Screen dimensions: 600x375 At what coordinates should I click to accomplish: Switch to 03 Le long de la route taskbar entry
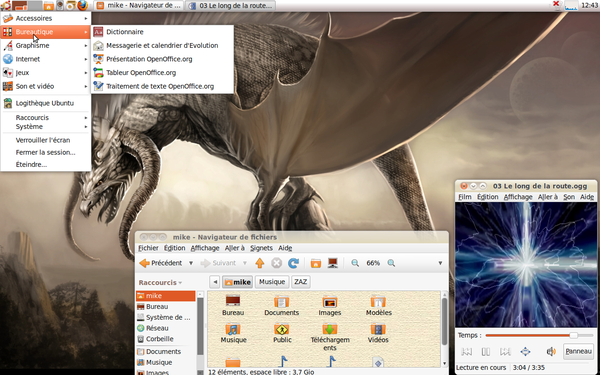pos(231,5)
